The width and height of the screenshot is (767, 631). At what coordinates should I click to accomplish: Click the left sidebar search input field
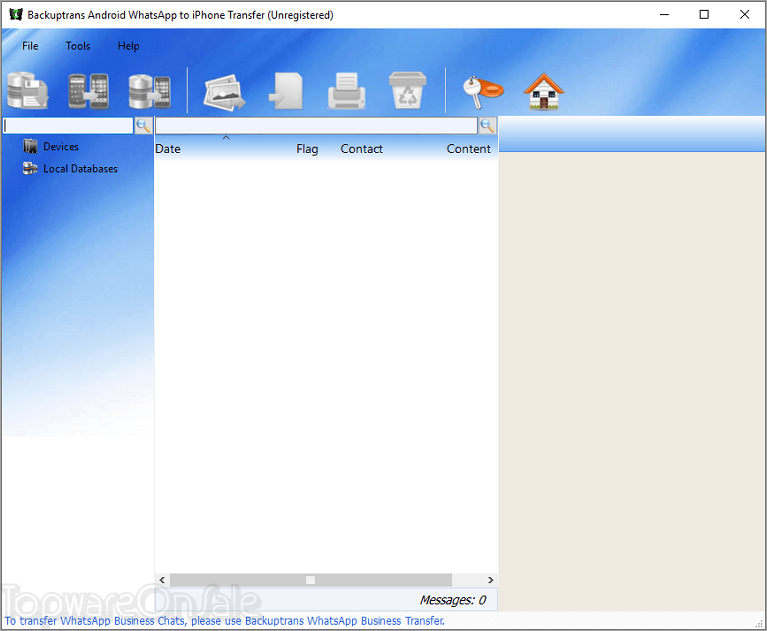point(68,126)
